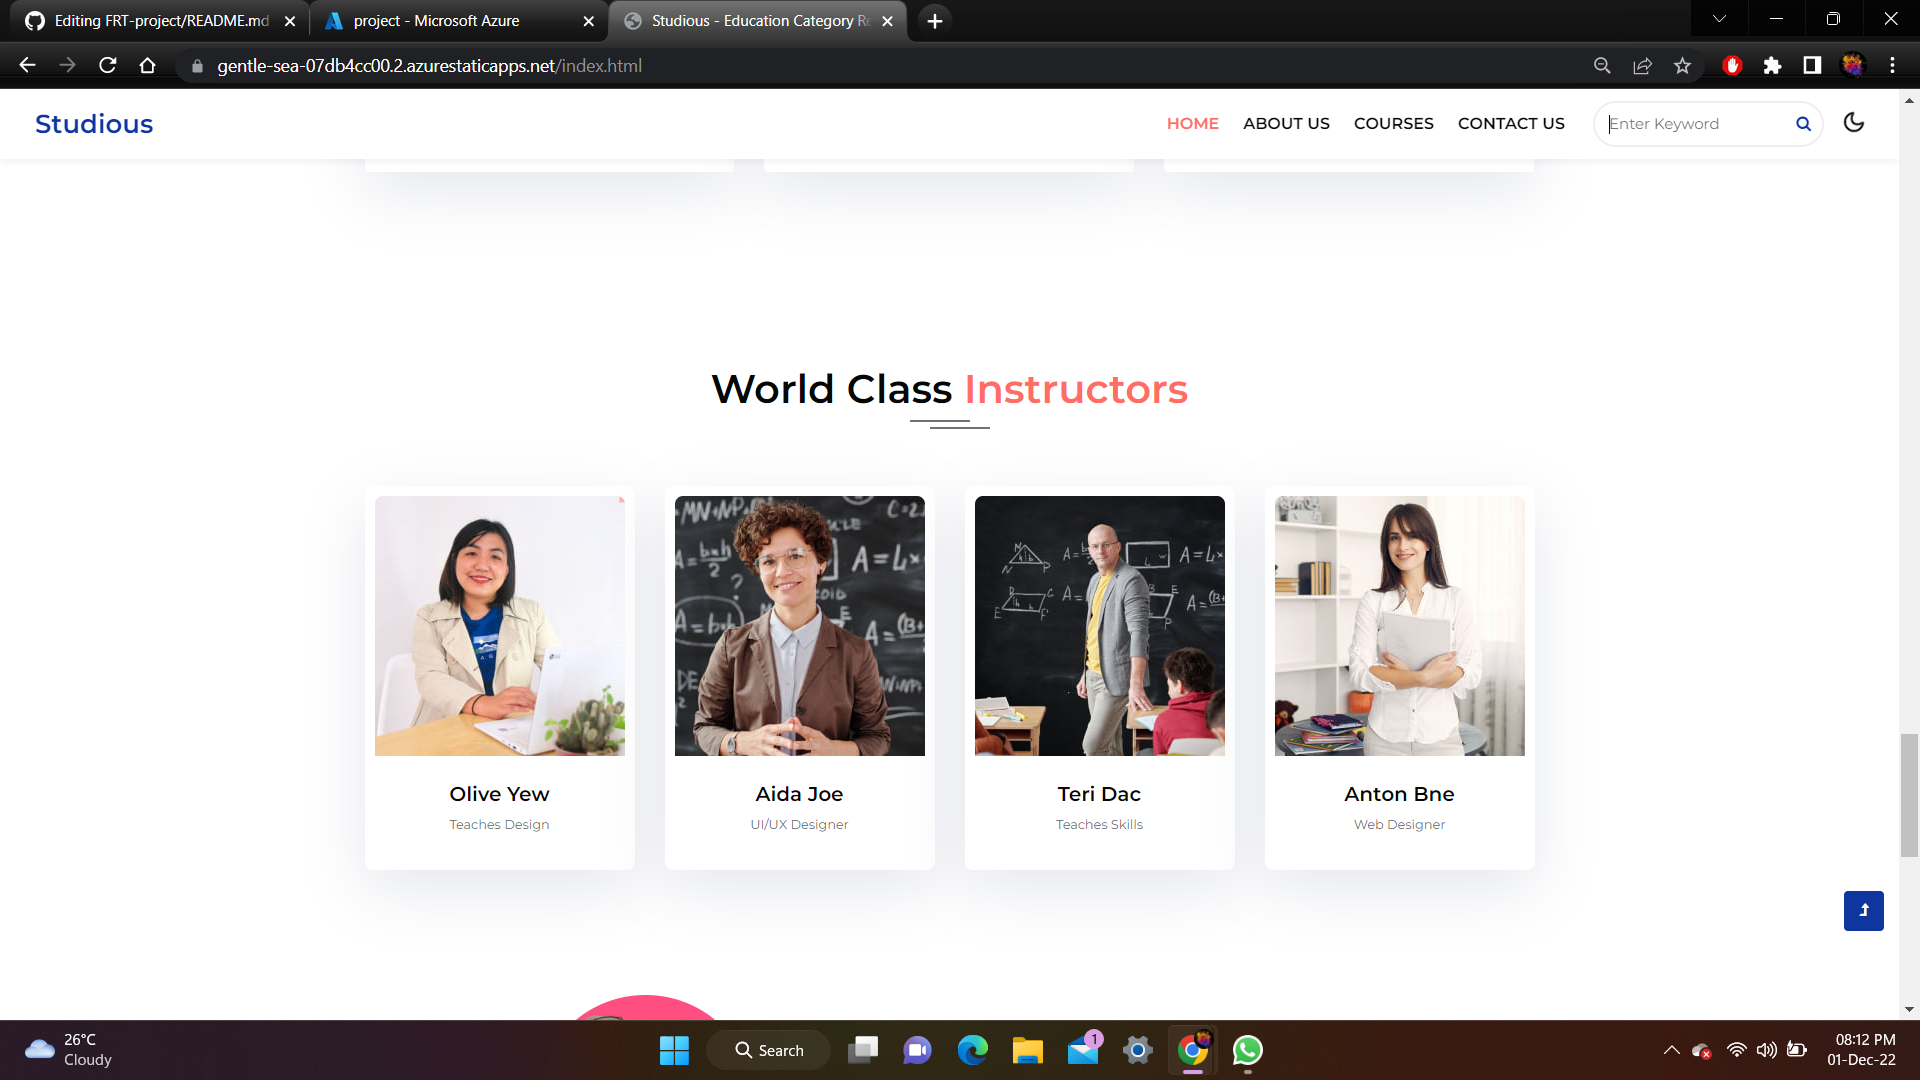Click the scroll-to-top arrow button
This screenshot has height=1080, width=1920.
[x=1863, y=910]
